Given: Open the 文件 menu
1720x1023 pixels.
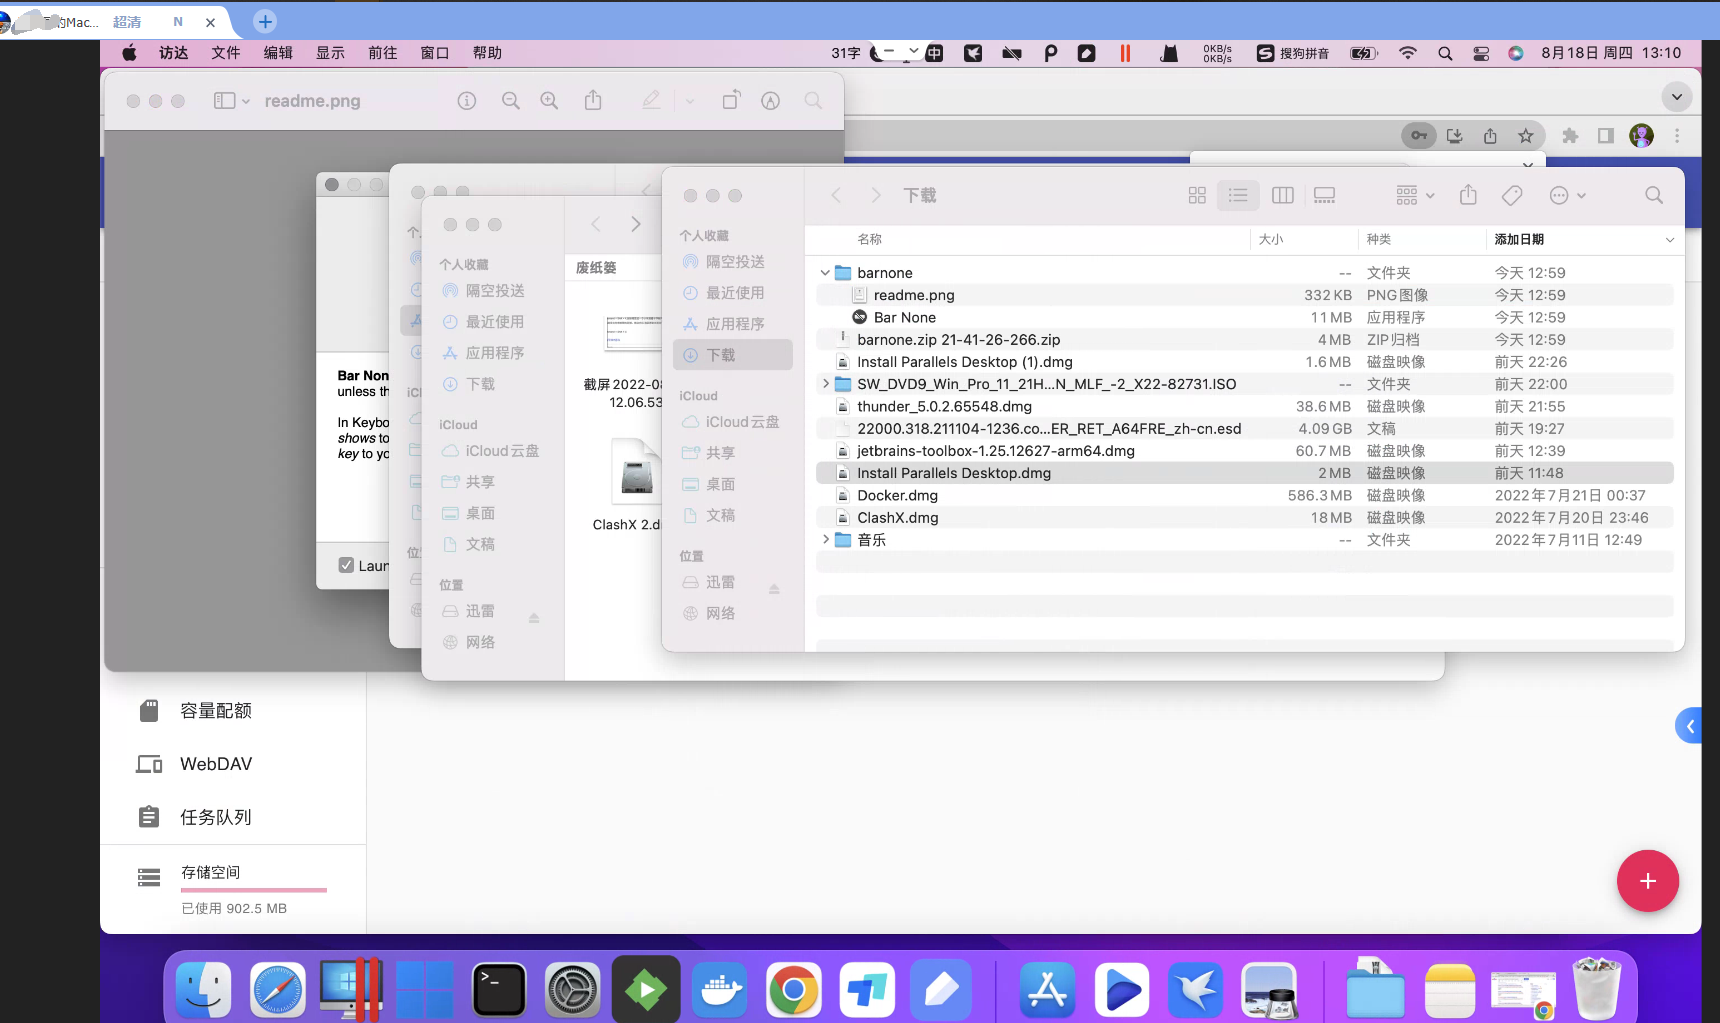Looking at the screenshot, I should 226,53.
